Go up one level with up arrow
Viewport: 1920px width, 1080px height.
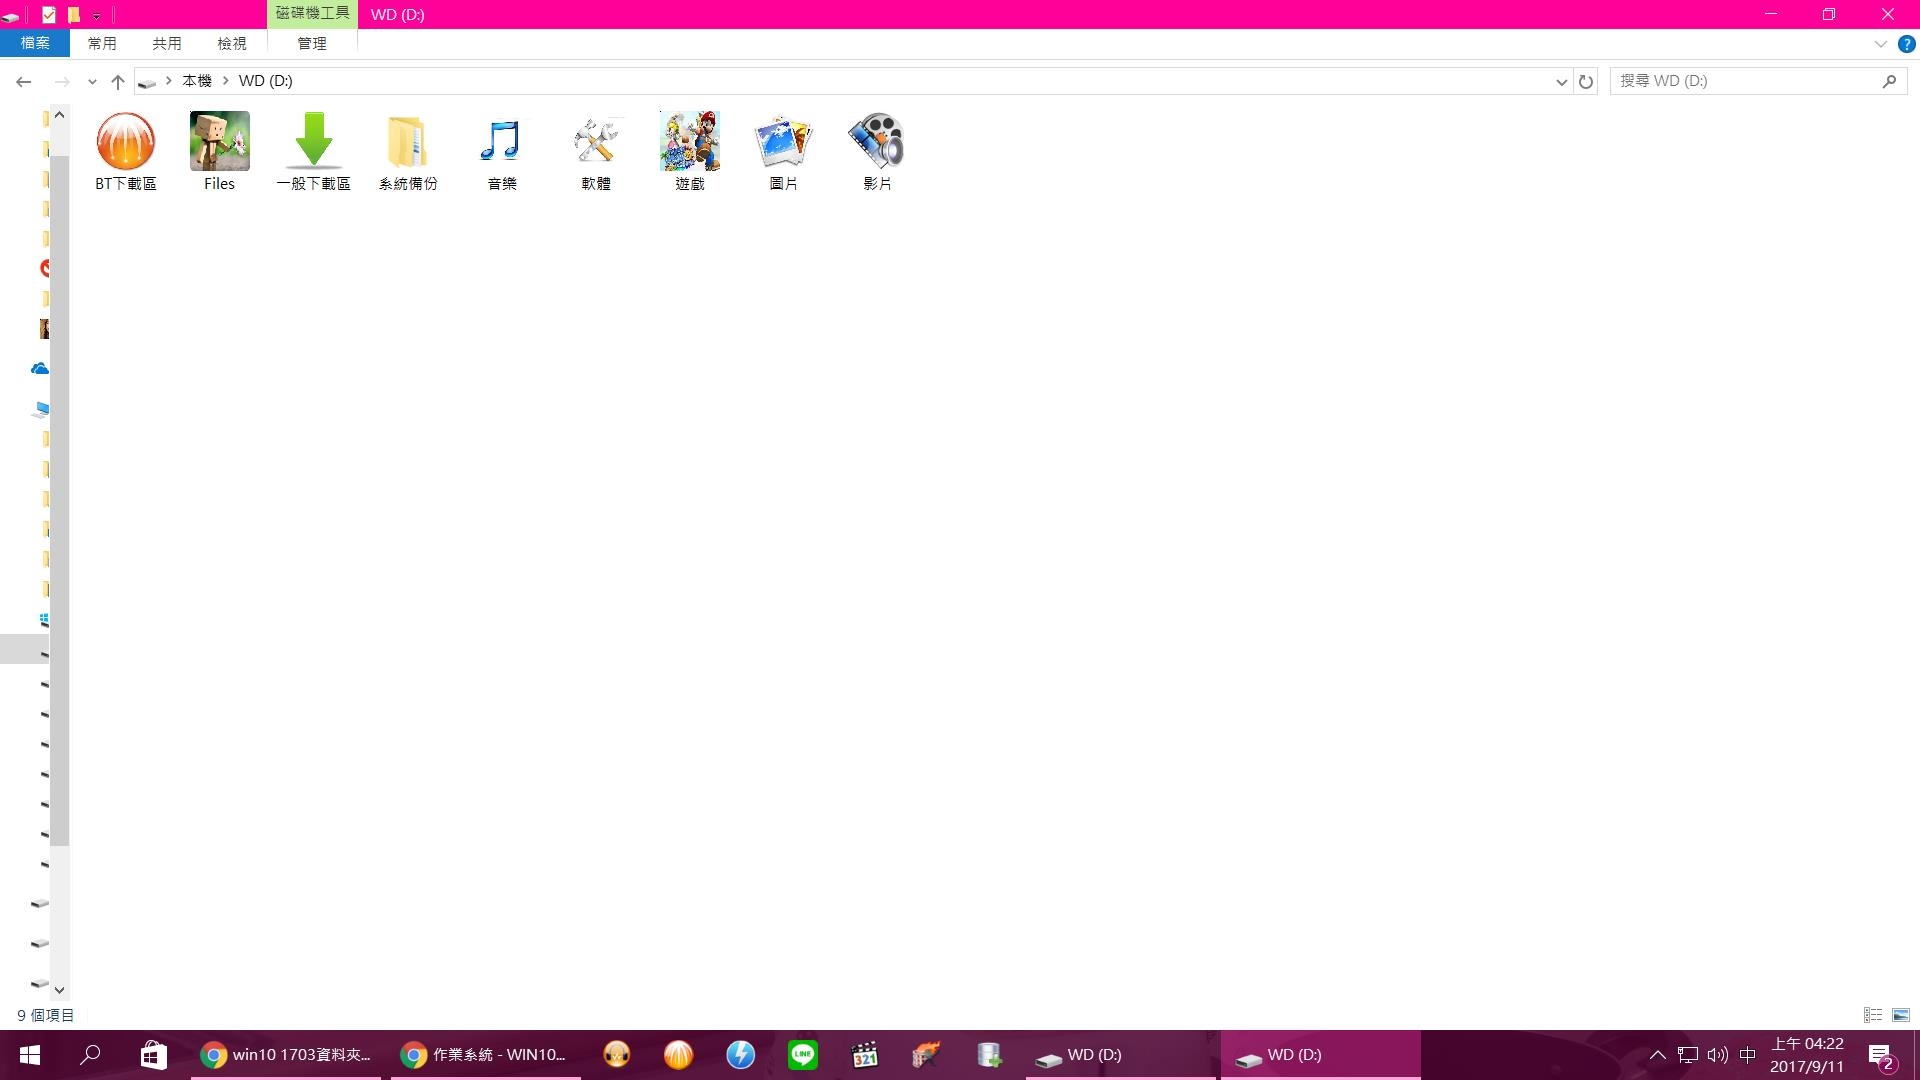tap(118, 81)
